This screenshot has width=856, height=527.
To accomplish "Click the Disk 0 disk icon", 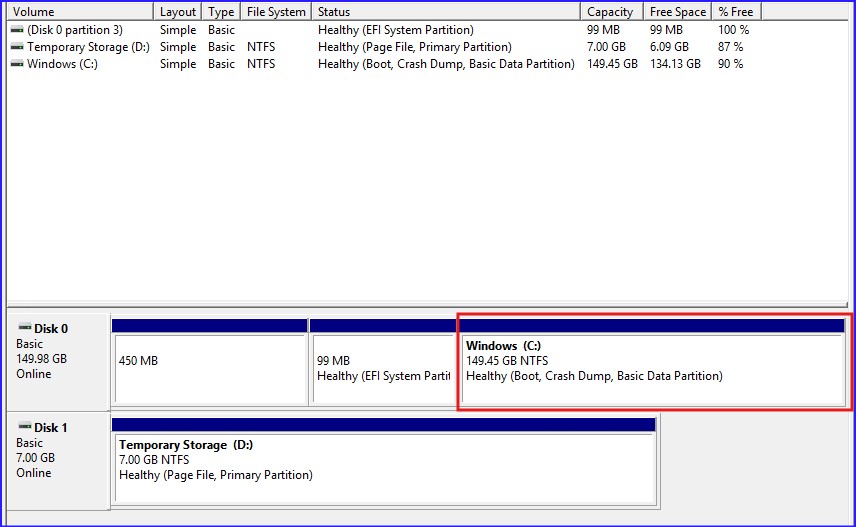I will pos(25,328).
